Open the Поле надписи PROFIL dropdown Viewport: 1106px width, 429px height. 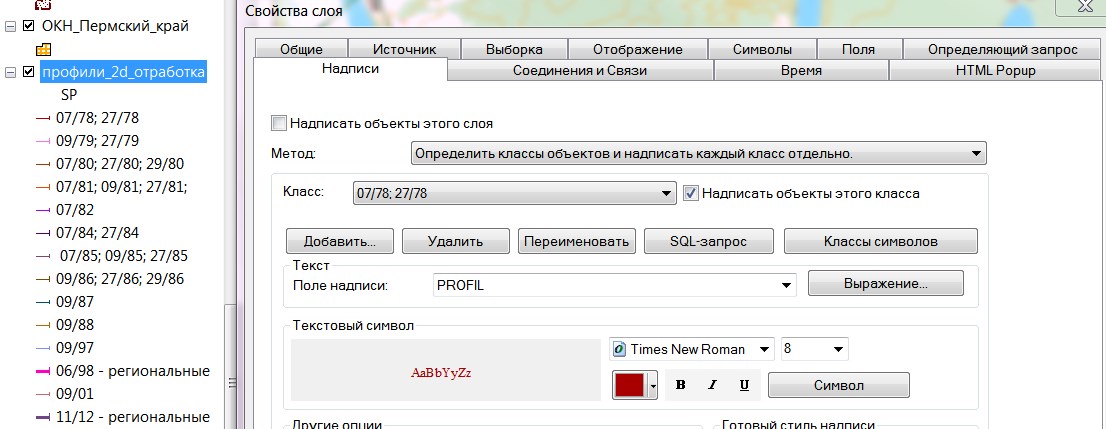[786, 285]
